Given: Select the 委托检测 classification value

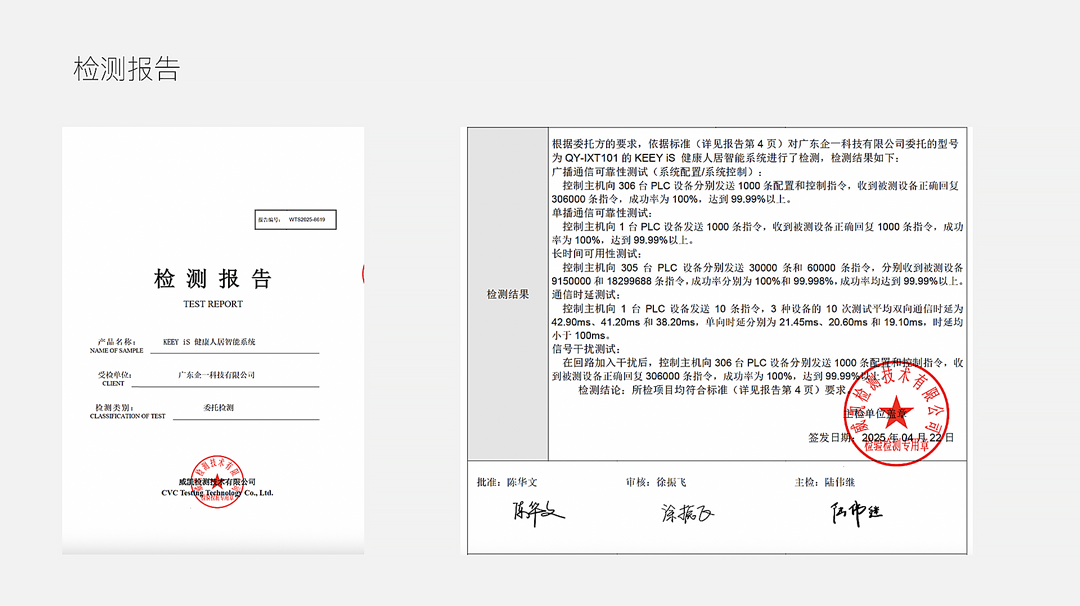Looking at the screenshot, I should 218,407.
